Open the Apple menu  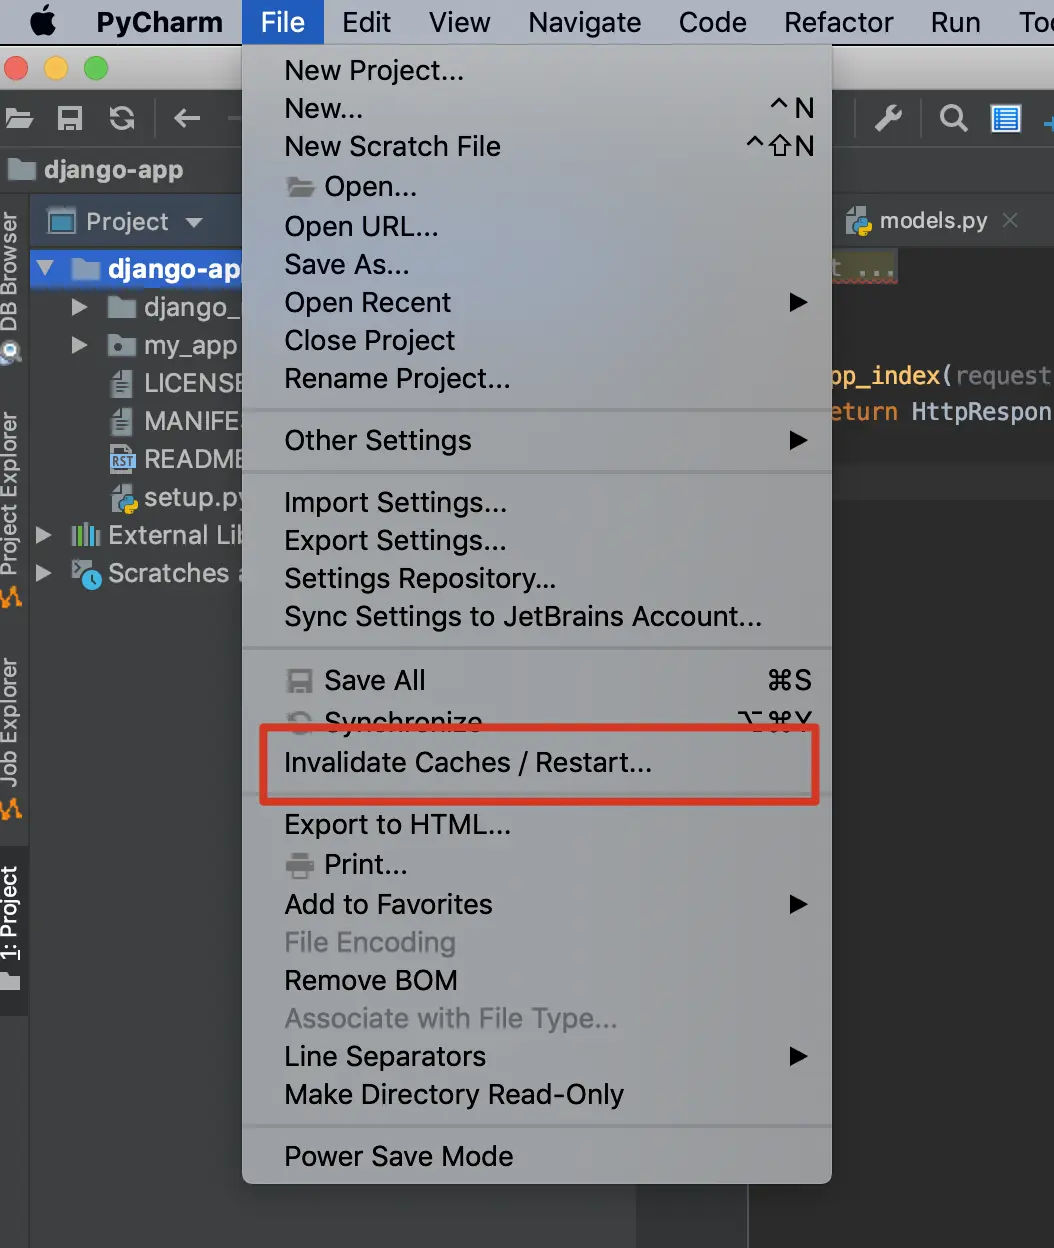point(42,22)
